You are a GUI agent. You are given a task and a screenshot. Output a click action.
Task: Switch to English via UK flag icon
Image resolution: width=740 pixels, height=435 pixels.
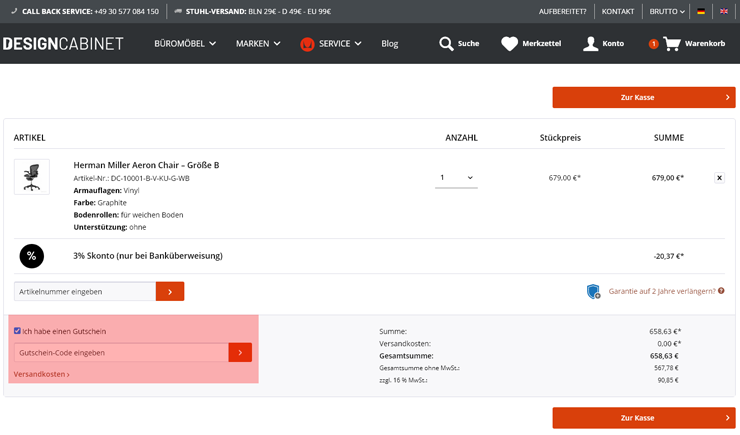click(x=723, y=11)
